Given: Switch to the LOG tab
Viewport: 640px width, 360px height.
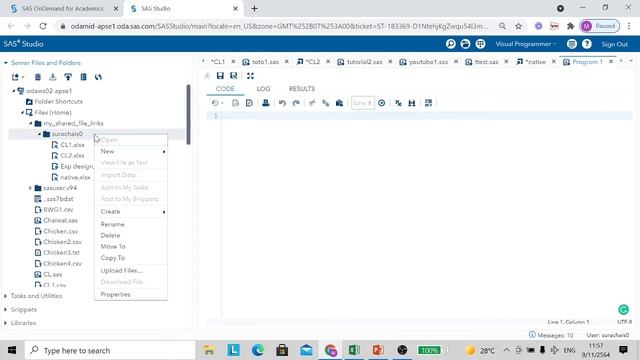Looking at the screenshot, I should coord(263,89).
